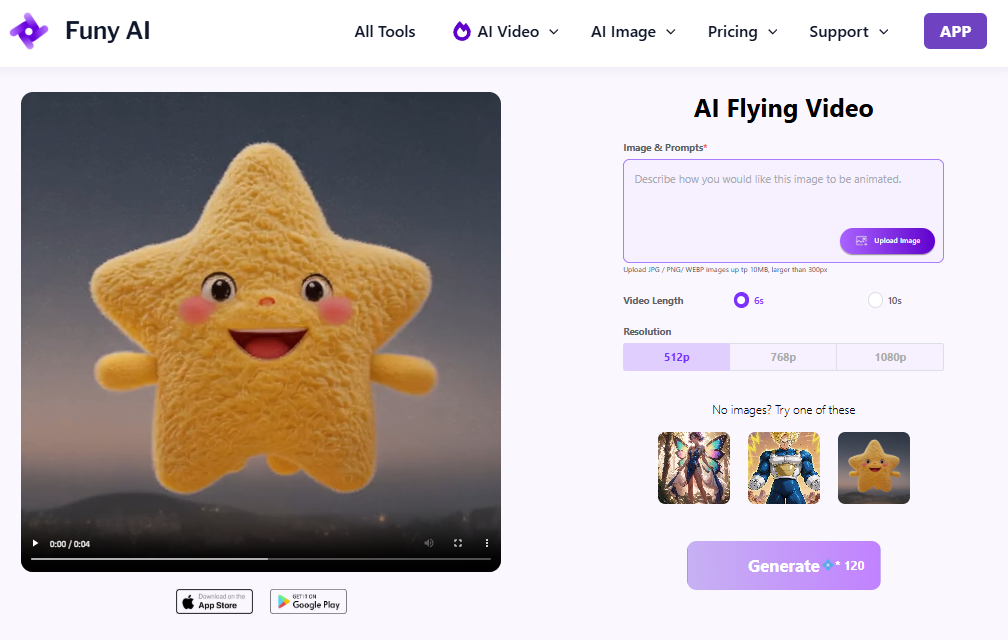Enter fullscreen on the video player

458,542
